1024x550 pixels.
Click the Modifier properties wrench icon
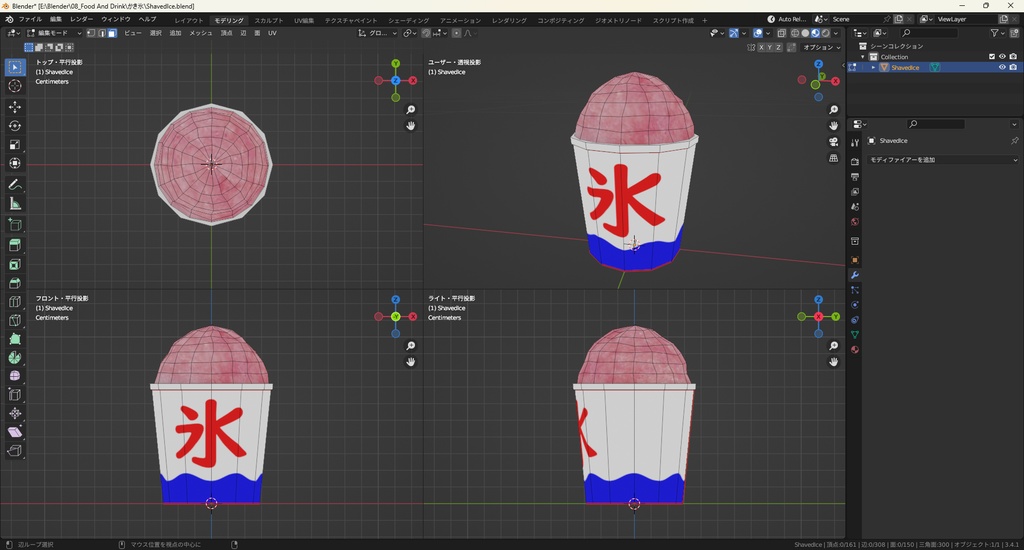[855, 275]
